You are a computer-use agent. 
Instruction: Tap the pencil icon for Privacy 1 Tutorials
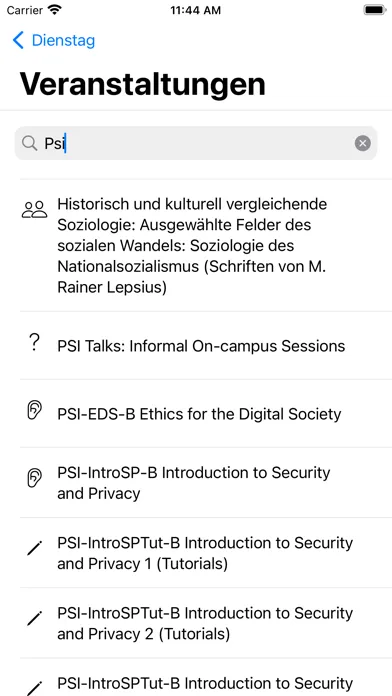coord(34,549)
